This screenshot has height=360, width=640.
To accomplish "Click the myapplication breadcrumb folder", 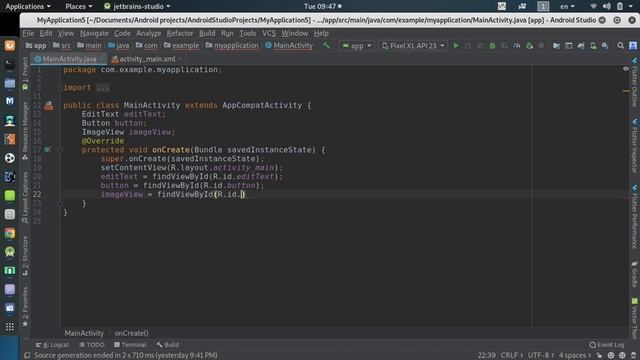I will pyautogui.click(x=232, y=46).
